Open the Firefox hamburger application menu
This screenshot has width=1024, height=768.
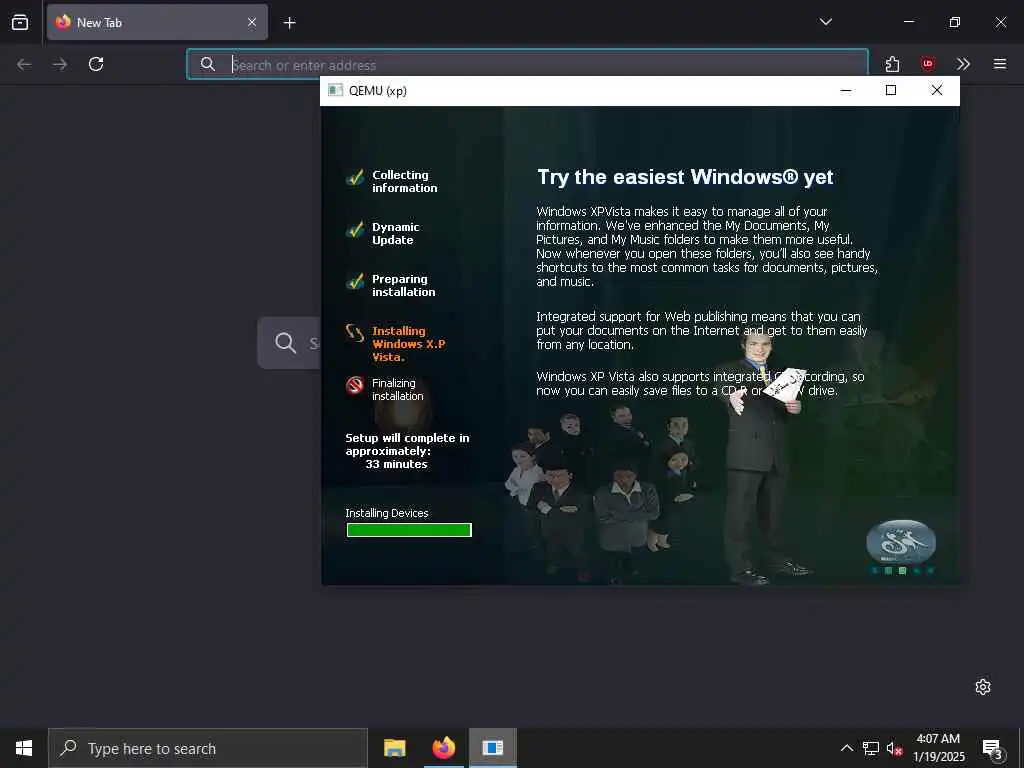(1000, 64)
